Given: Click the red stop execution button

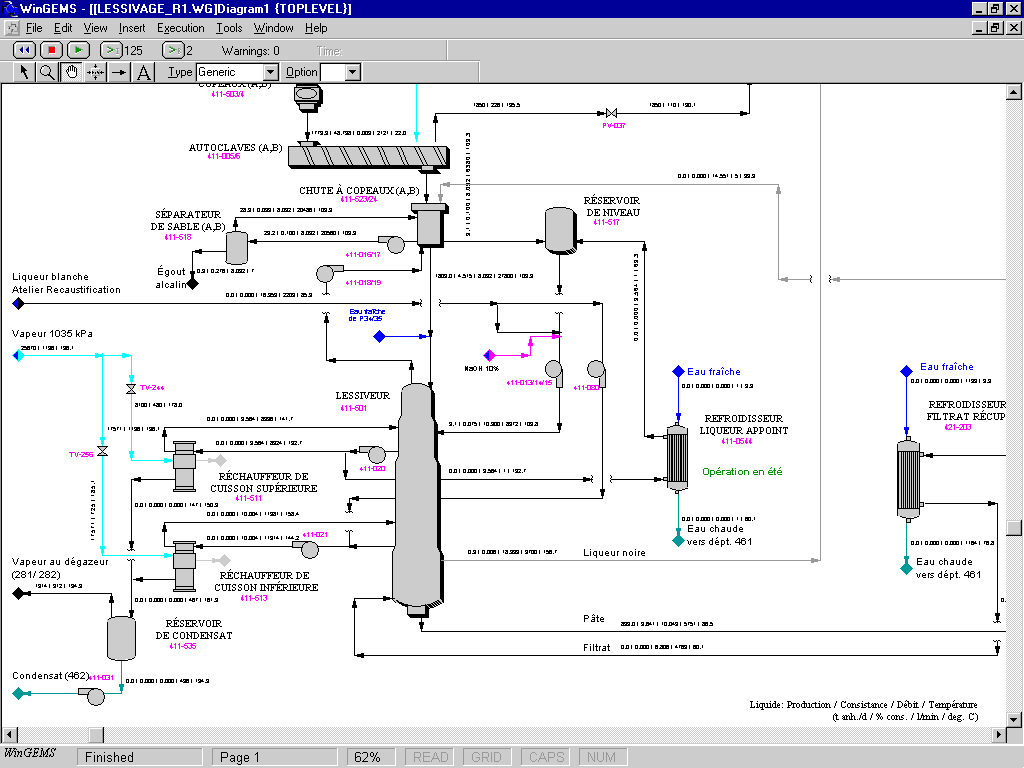Looking at the screenshot, I should pos(51,48).
